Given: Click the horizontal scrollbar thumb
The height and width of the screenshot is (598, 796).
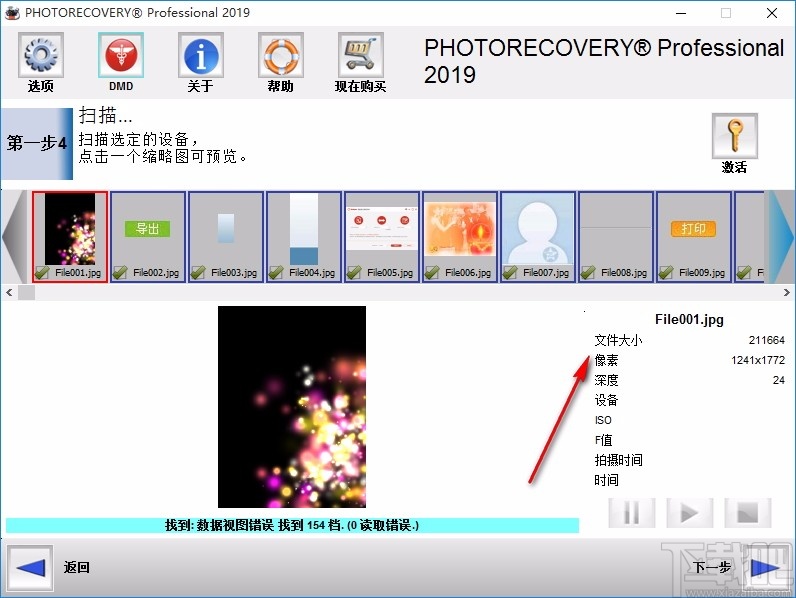Looking at the screenshot, I should tap(26, 292).
